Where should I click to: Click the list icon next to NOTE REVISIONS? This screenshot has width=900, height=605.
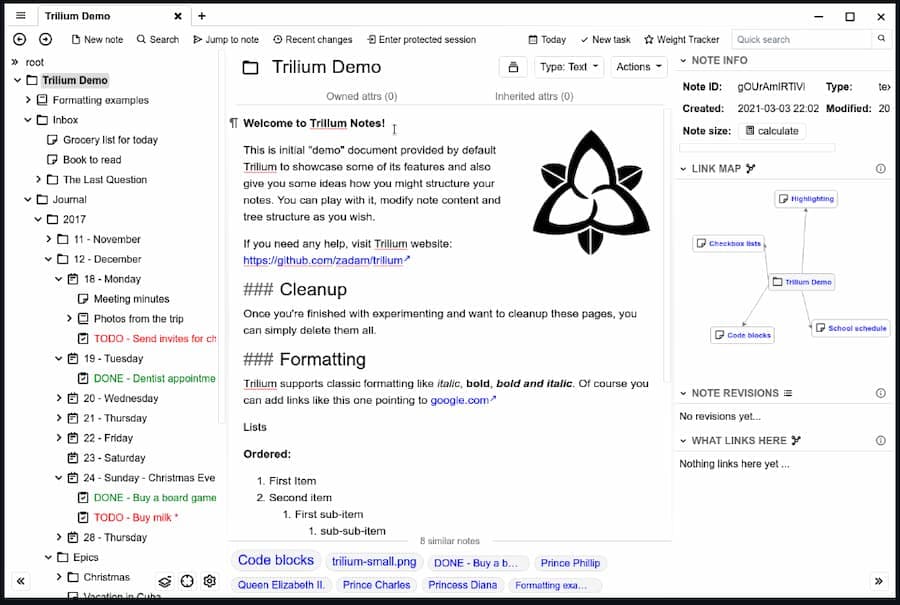pos(788,393)
